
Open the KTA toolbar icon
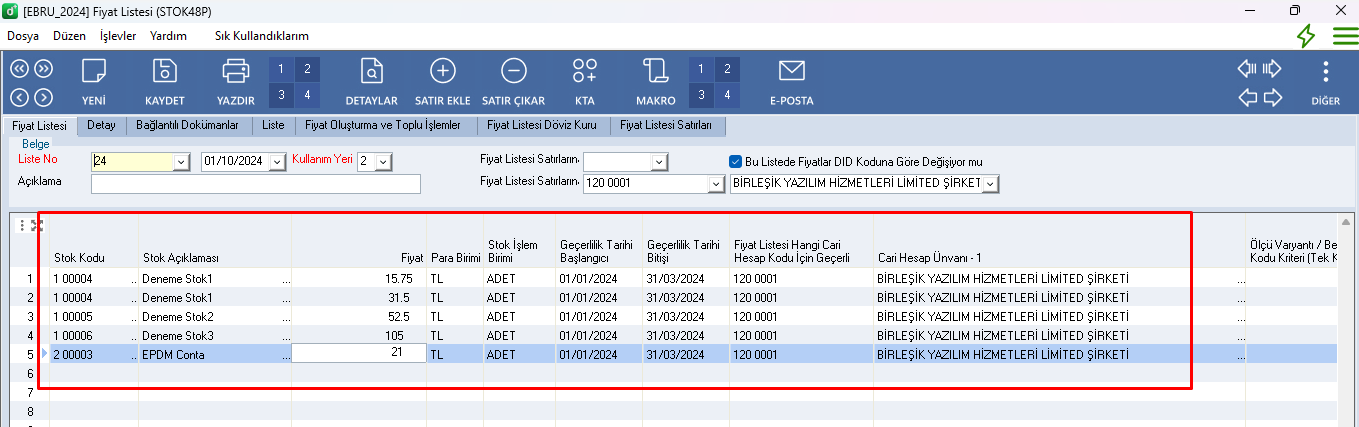tap(585, 72)
